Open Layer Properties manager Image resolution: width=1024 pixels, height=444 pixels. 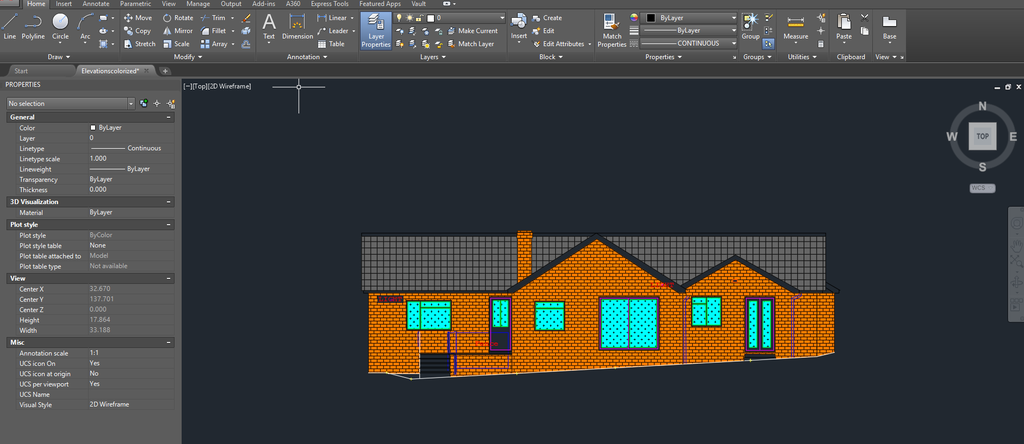(376, 31)
